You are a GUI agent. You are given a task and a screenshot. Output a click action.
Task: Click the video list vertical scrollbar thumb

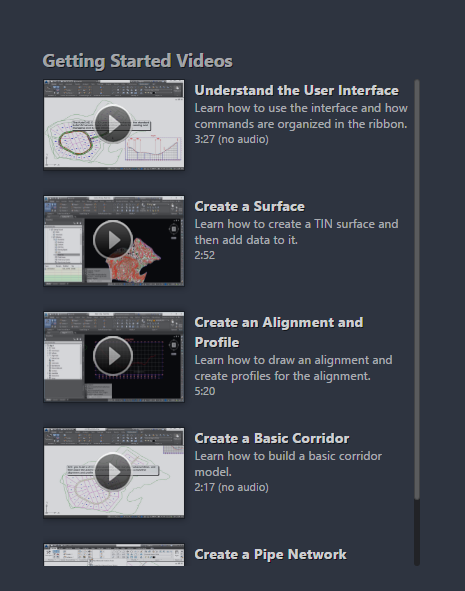(417, 289)
